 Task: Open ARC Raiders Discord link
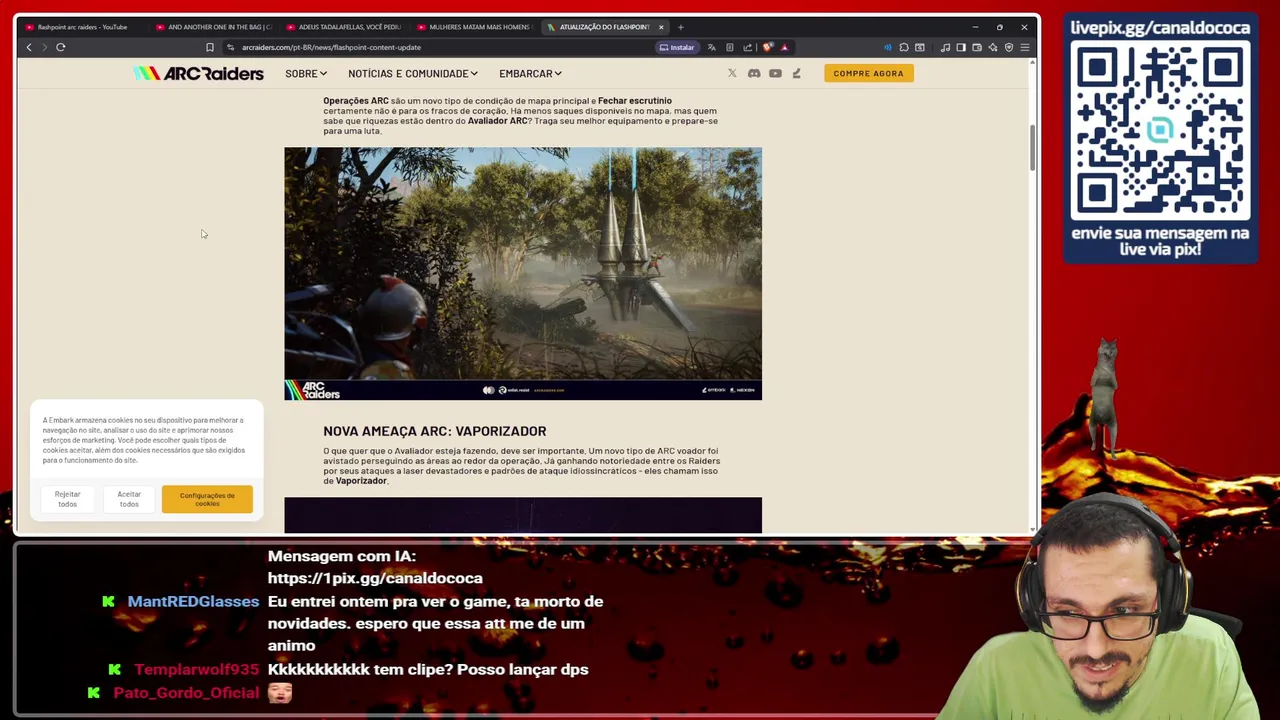pos(754,73)
